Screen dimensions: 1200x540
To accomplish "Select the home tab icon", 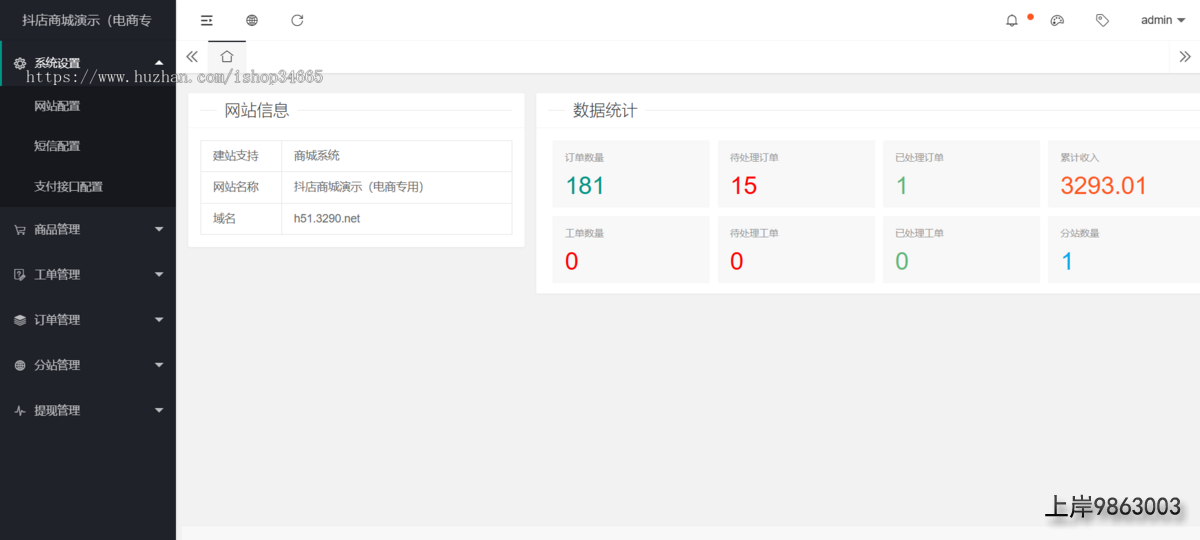I will pyautogui.click(x=227, y=57).
